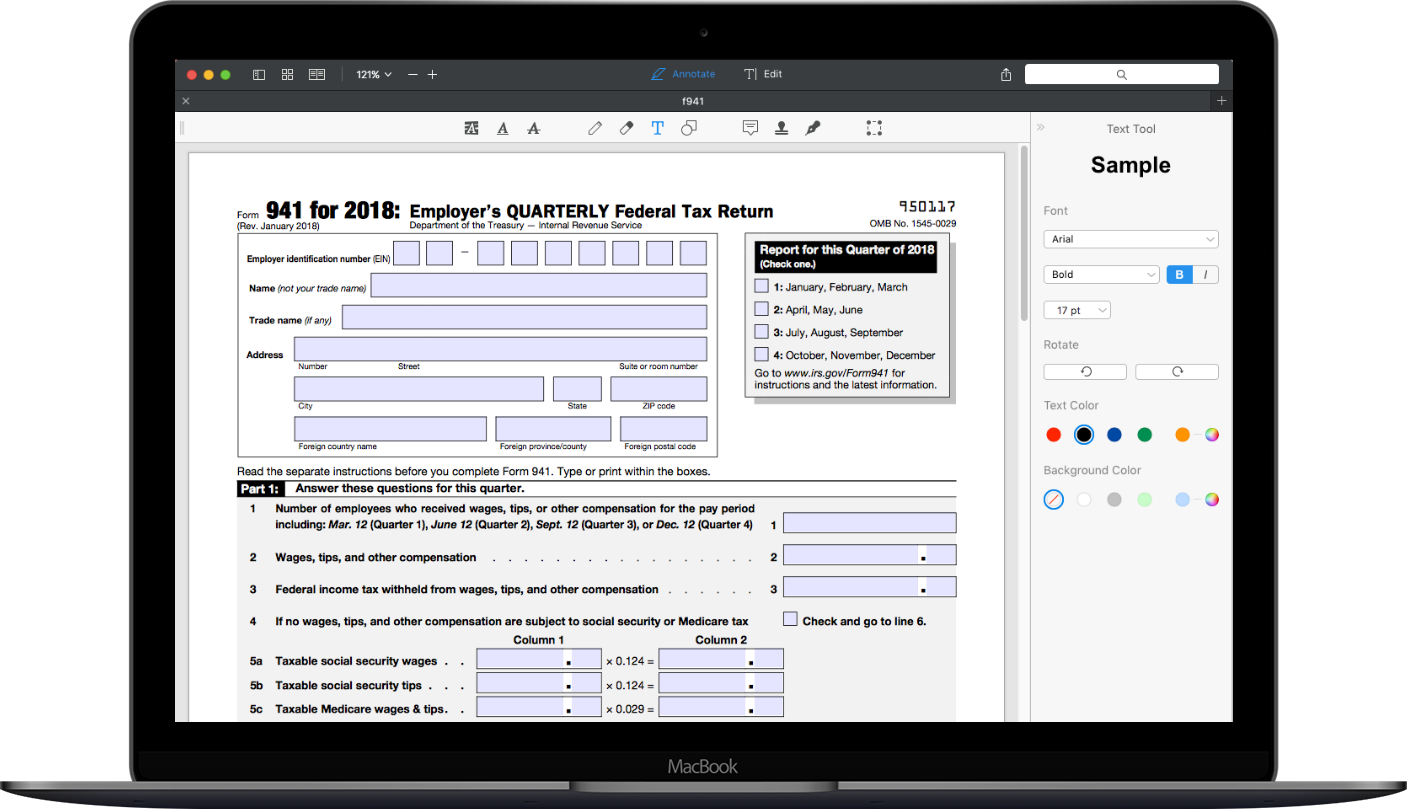Click the Trade name field

524,317
